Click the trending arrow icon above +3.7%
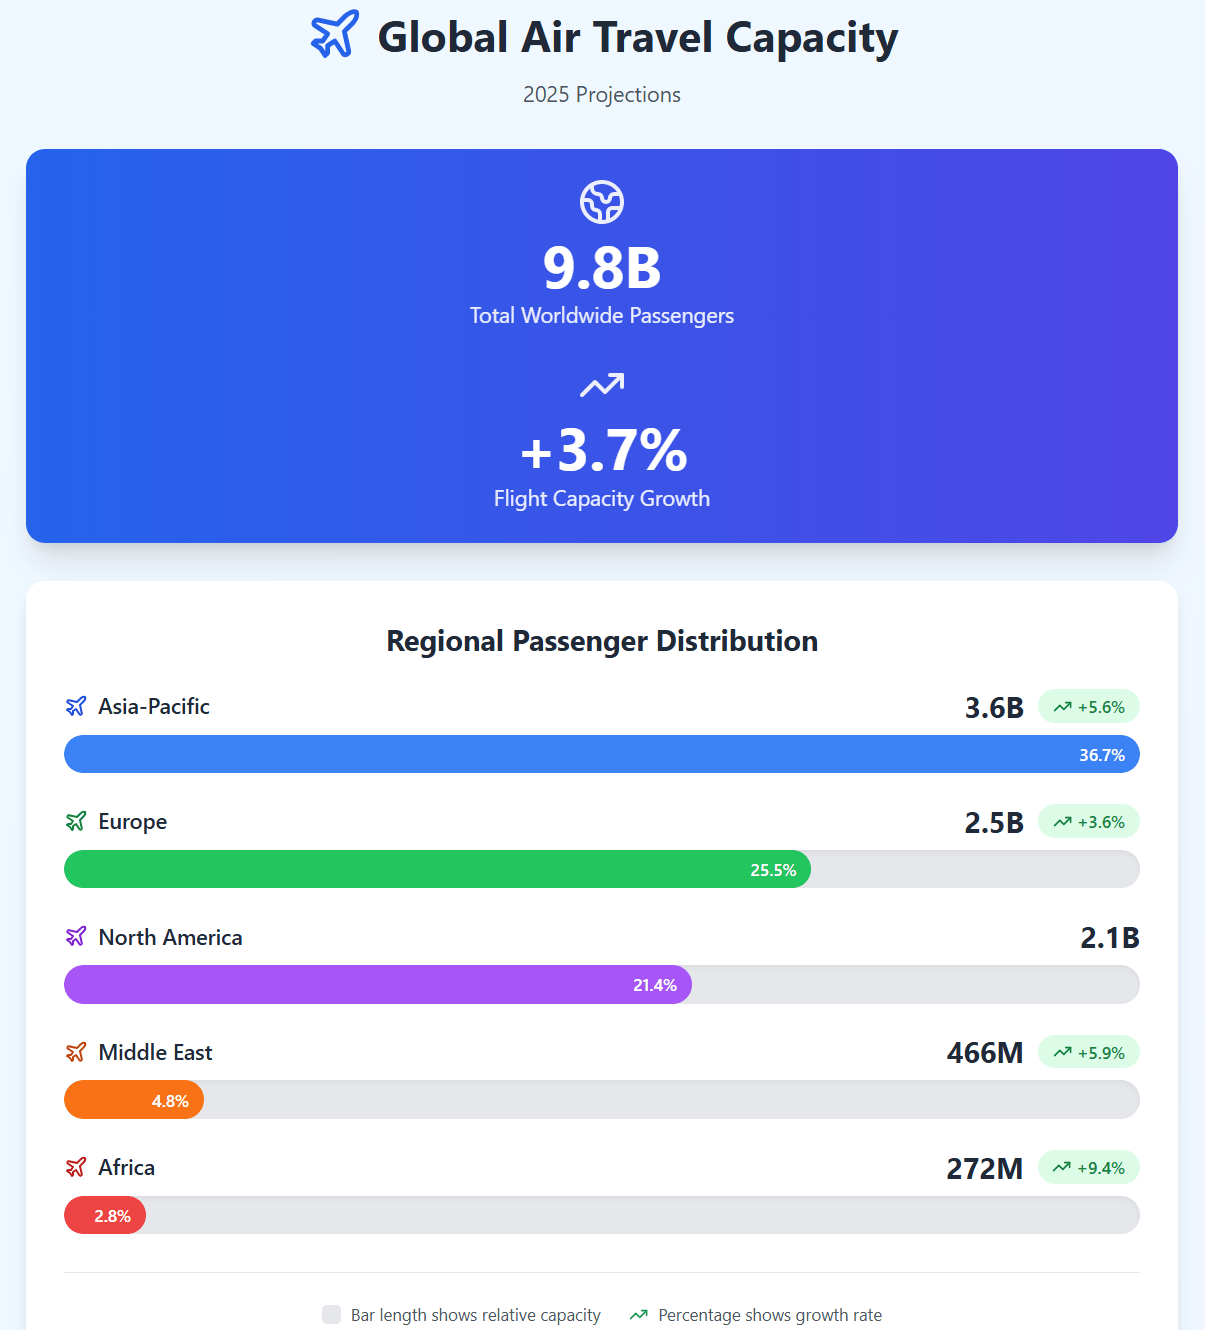The width and height of the screenshot is (1205, 1330). [601, 384]
